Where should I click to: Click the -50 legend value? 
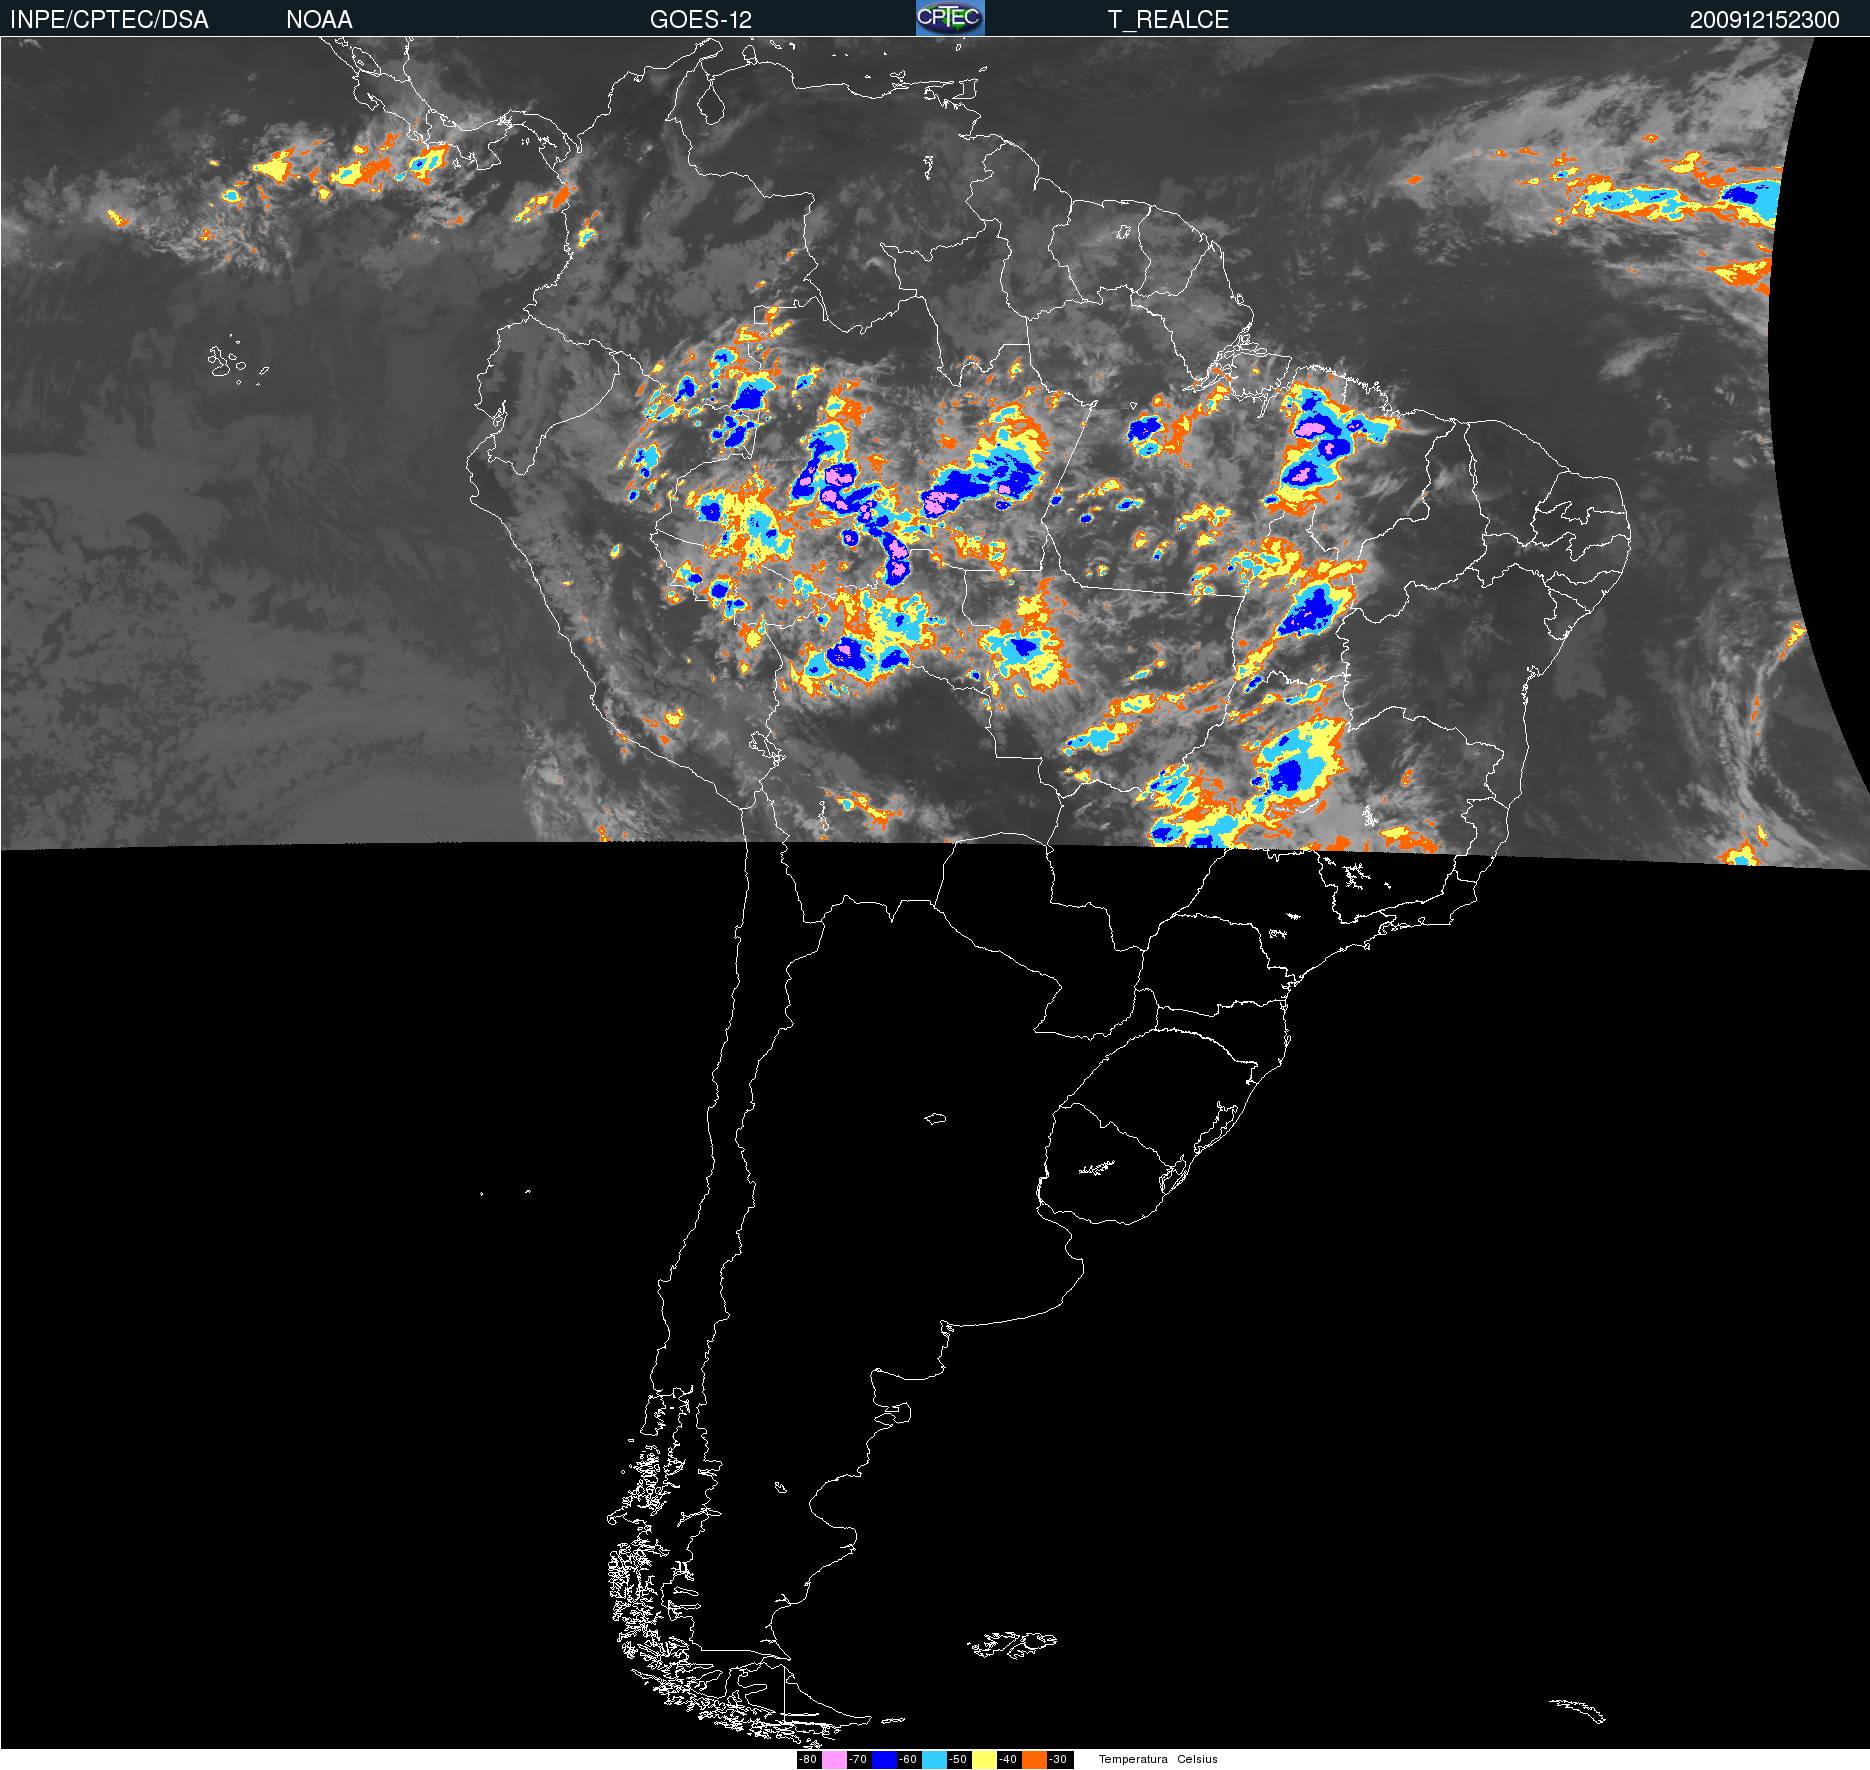pos(958,1759)
